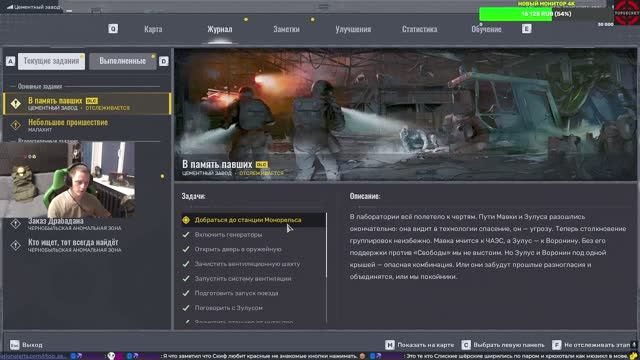Open the Обучение tab
This screenshot has width=640, height=360.
486,29
